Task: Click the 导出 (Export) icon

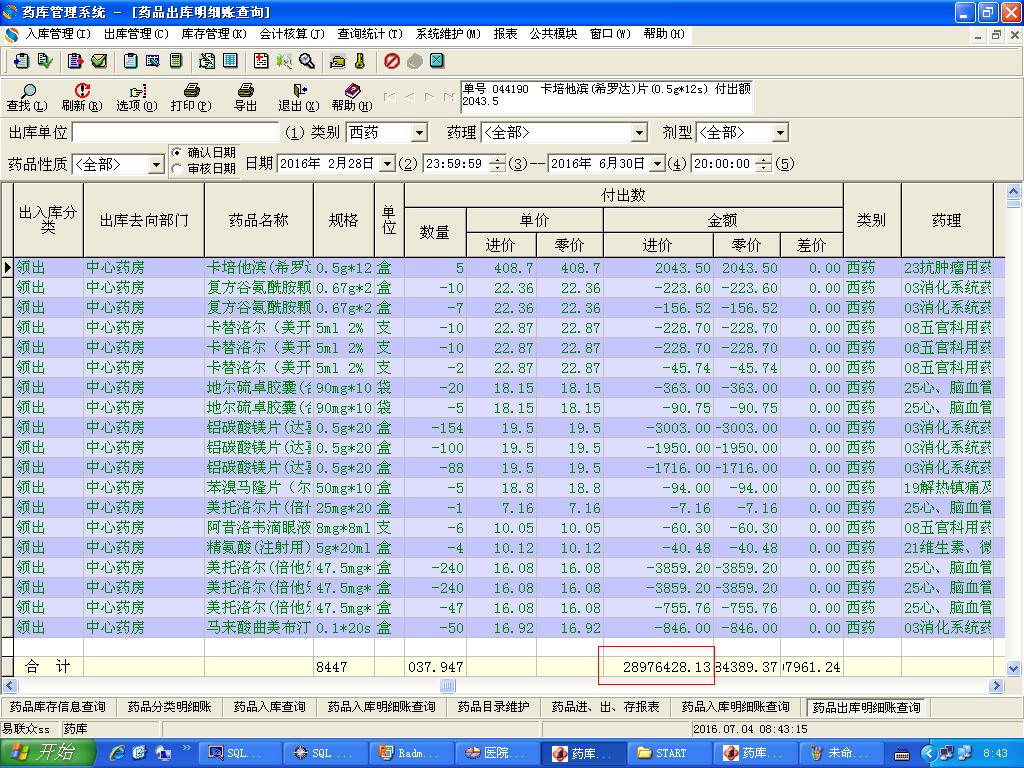Action: [245, 92]
